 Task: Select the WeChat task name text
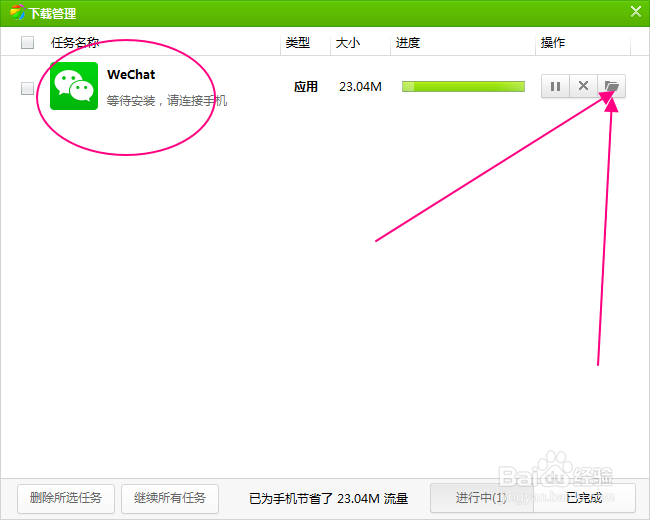(x=131, y=75)
